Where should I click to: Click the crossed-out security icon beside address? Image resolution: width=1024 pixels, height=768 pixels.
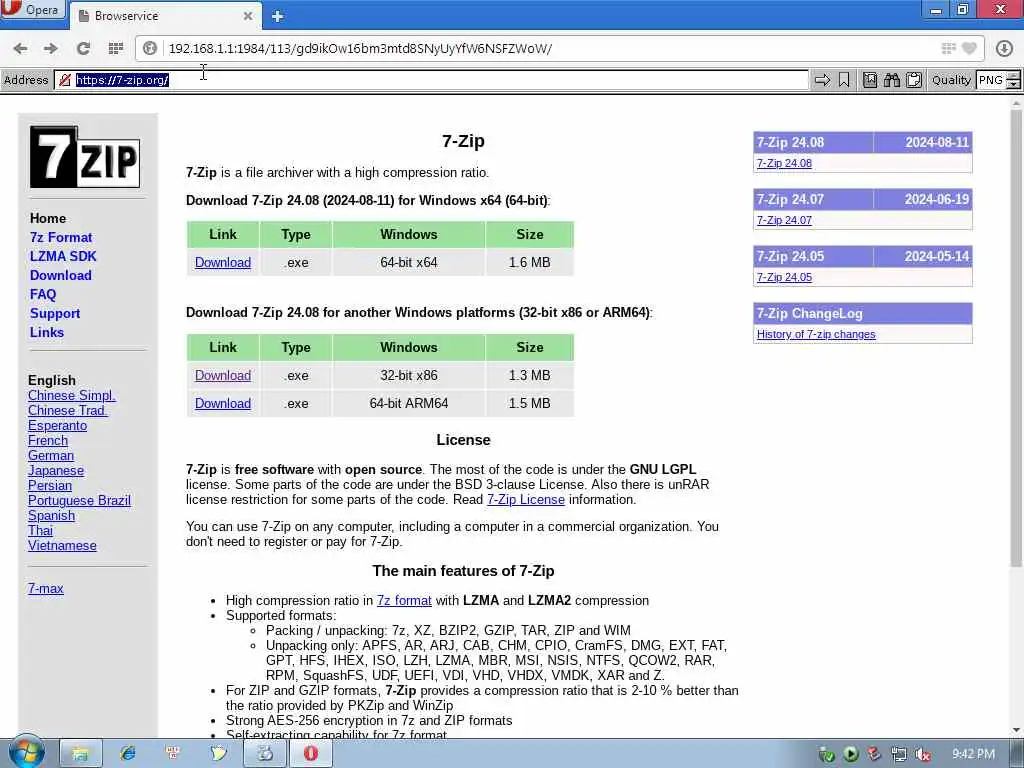coord(65,80)
